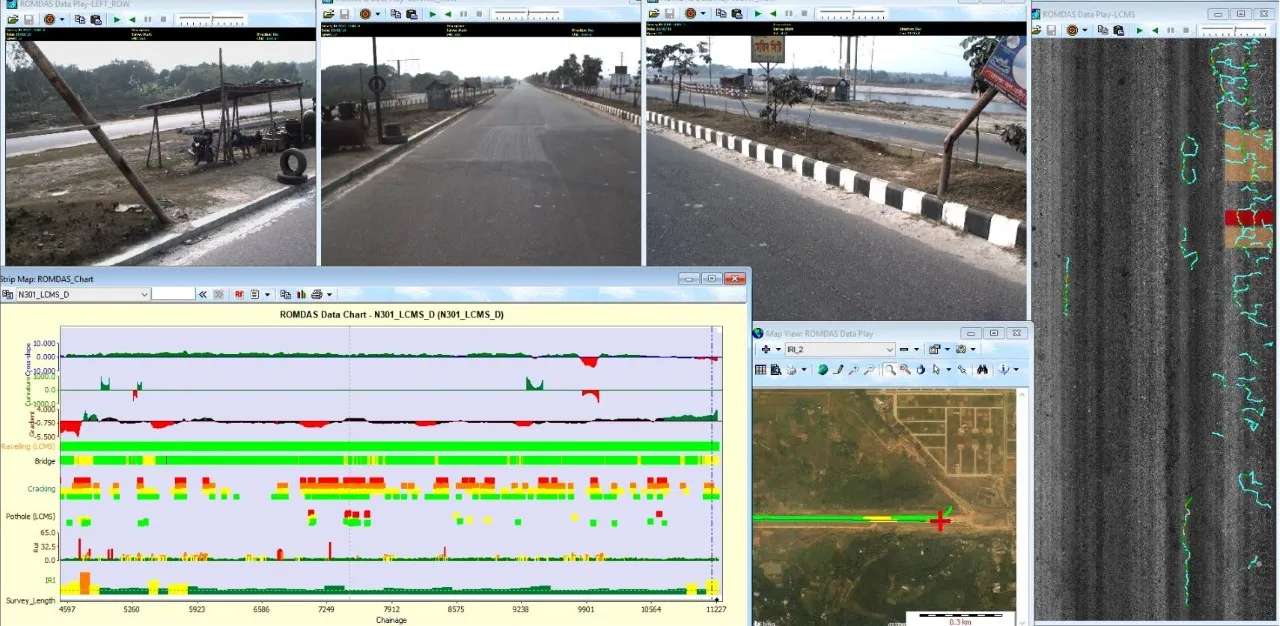Expand record arrow in center camera window
This screenshot has width=1280, height=626.
378,14
